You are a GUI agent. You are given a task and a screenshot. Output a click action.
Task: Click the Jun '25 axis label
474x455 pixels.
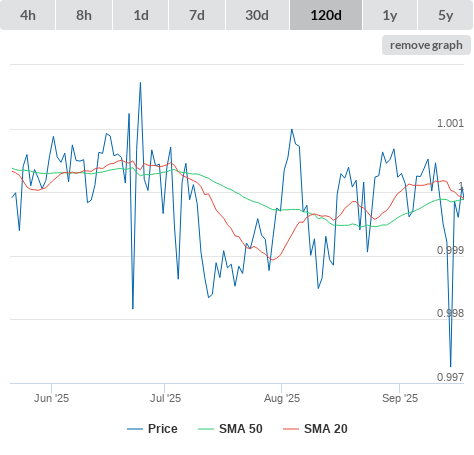point(51,398)
